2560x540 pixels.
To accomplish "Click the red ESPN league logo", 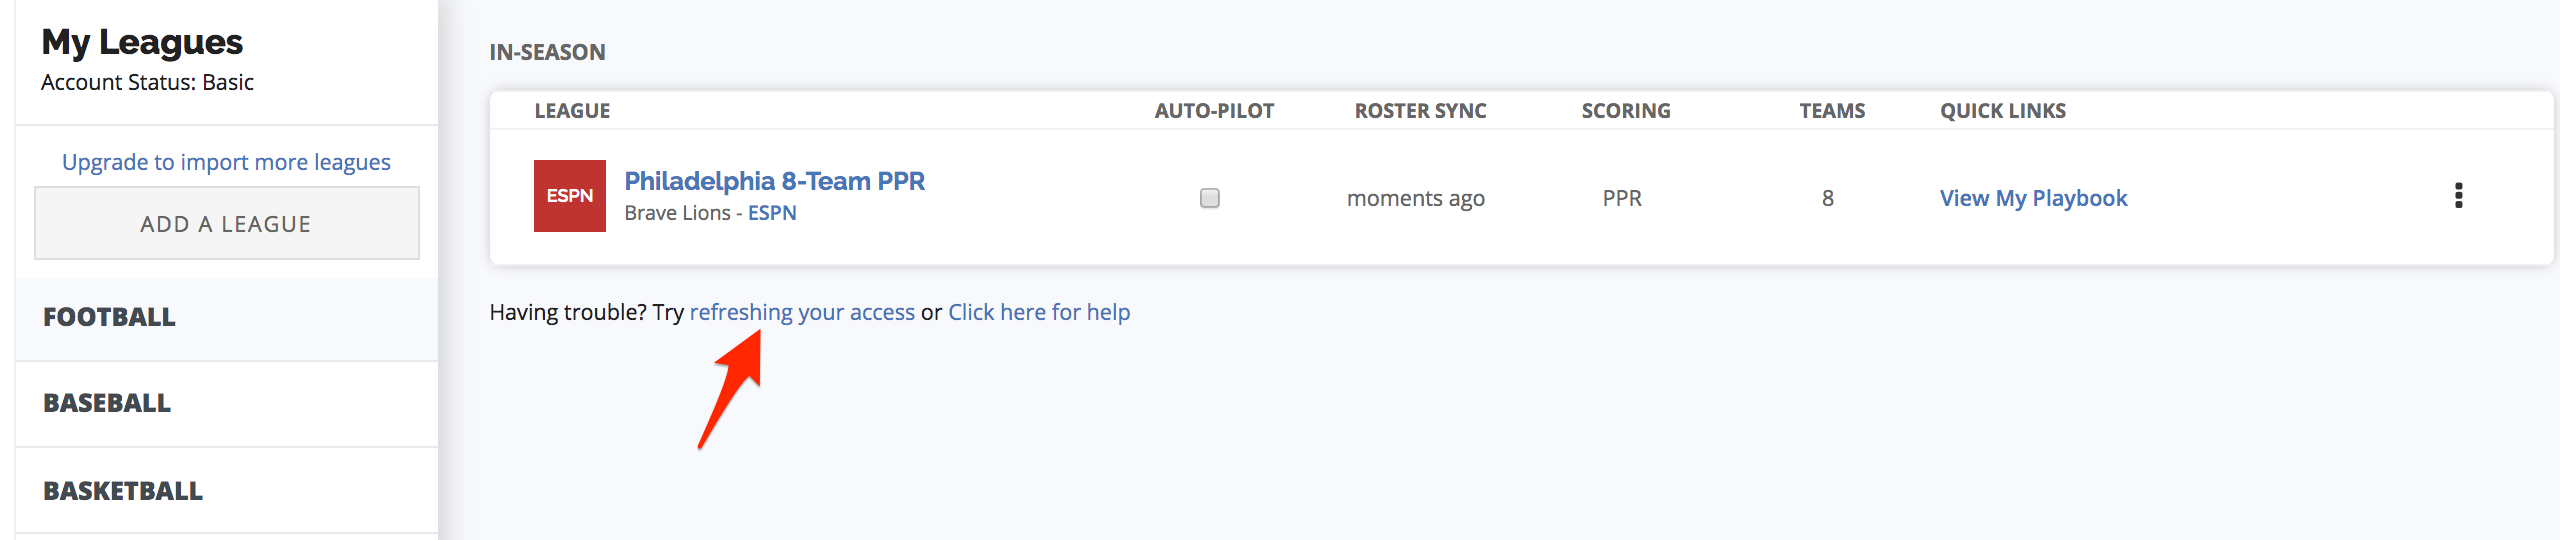I will point(569,196).
